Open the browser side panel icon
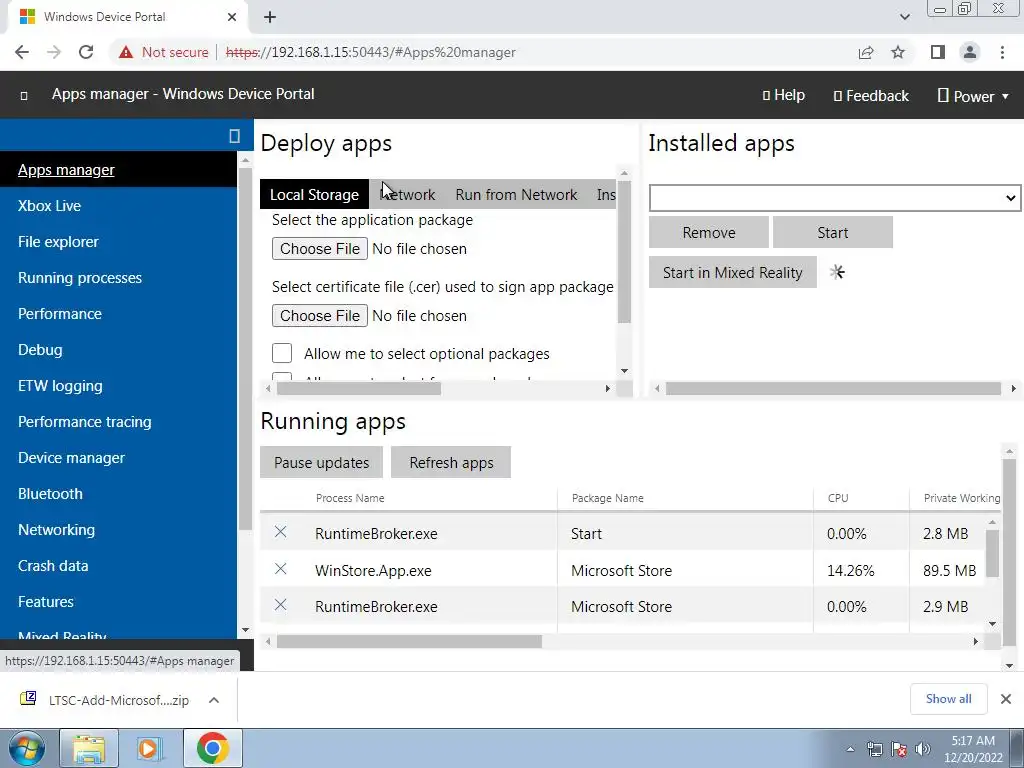 938,52
